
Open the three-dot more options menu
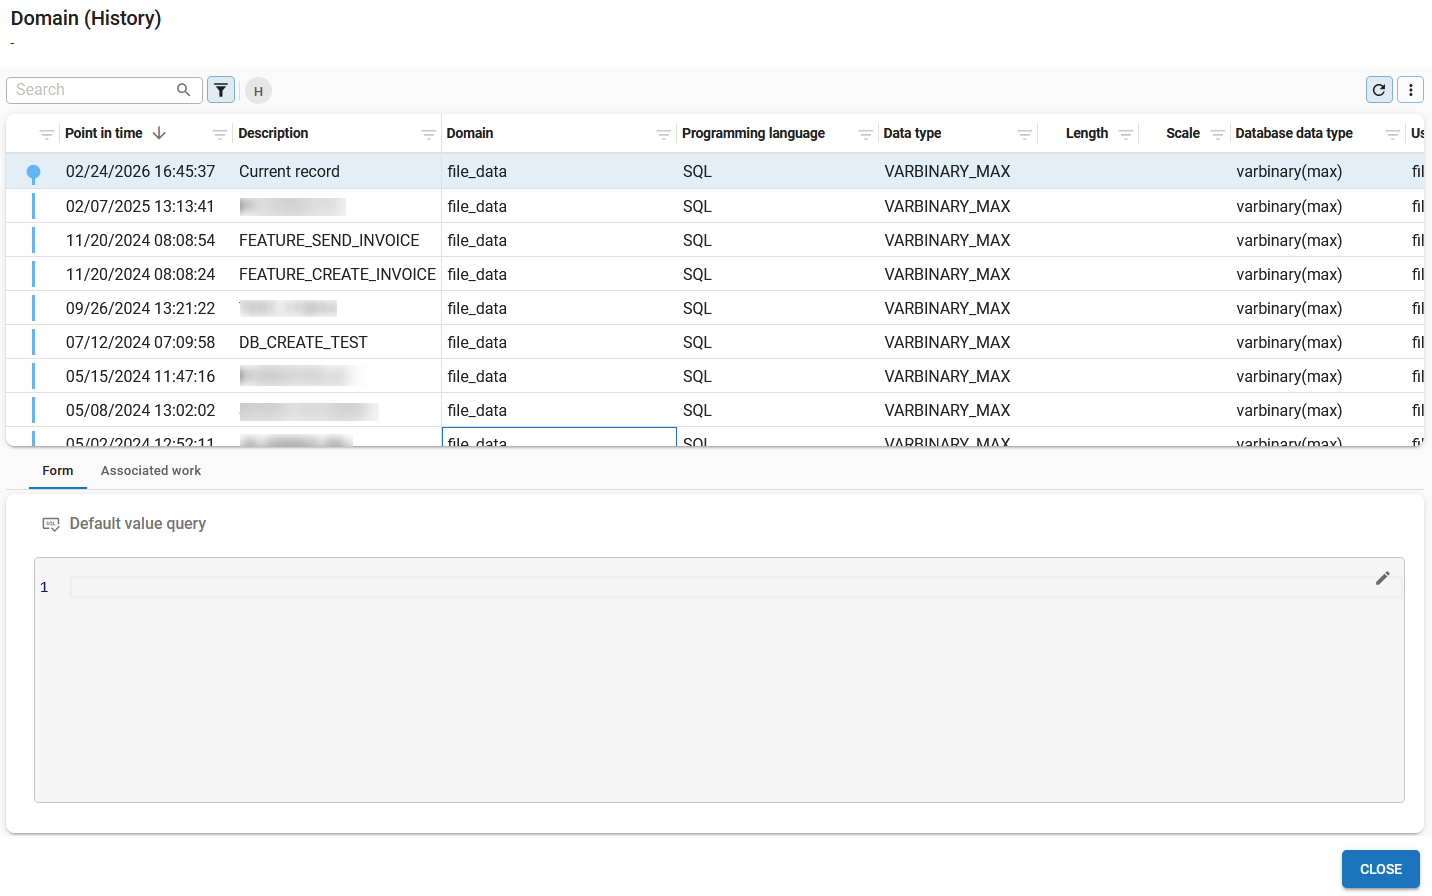point(1410,90)
